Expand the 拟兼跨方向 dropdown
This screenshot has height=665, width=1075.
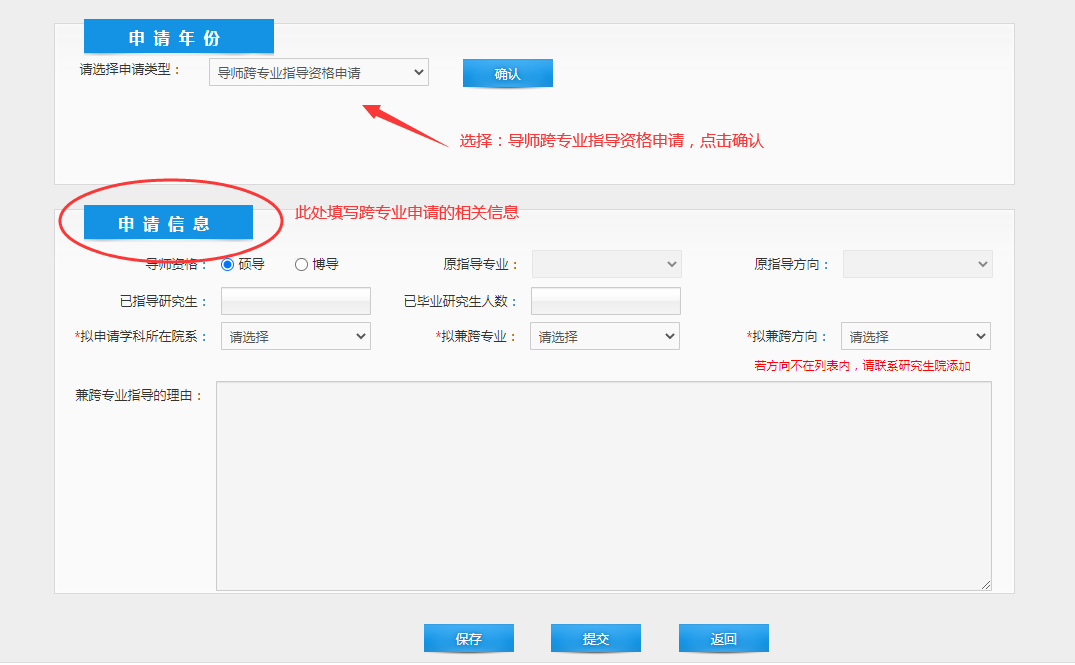915,337
